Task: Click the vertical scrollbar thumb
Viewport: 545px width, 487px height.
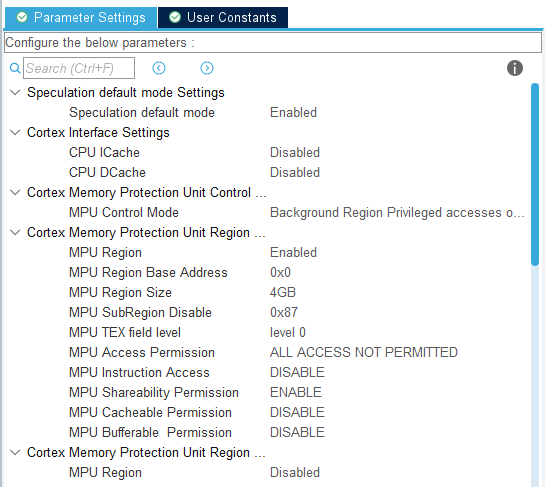Action: click(535, 174)
